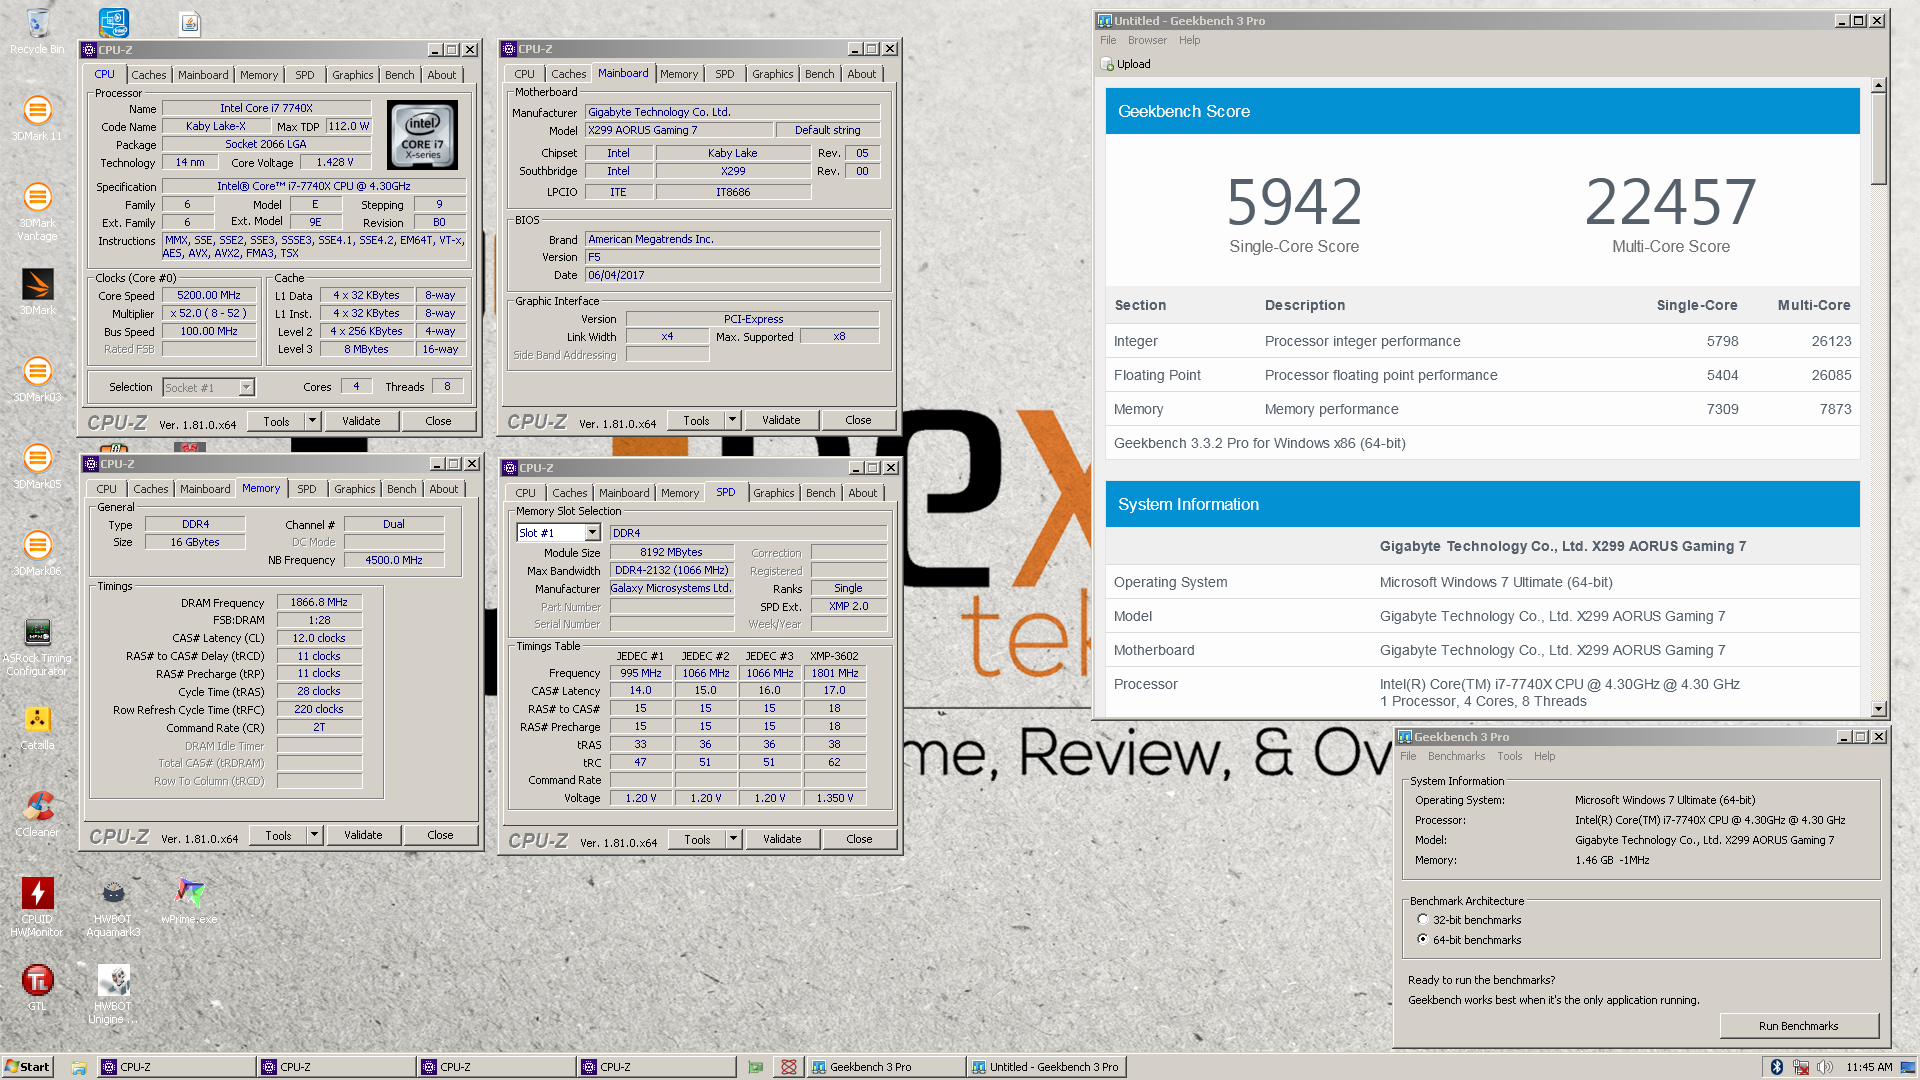Image resolution: width=1920 pixels, height=1080 pixels.
Task: Click the Upload icon in Geekbench
Action: pyautogui.click(x=1108, y=64)
